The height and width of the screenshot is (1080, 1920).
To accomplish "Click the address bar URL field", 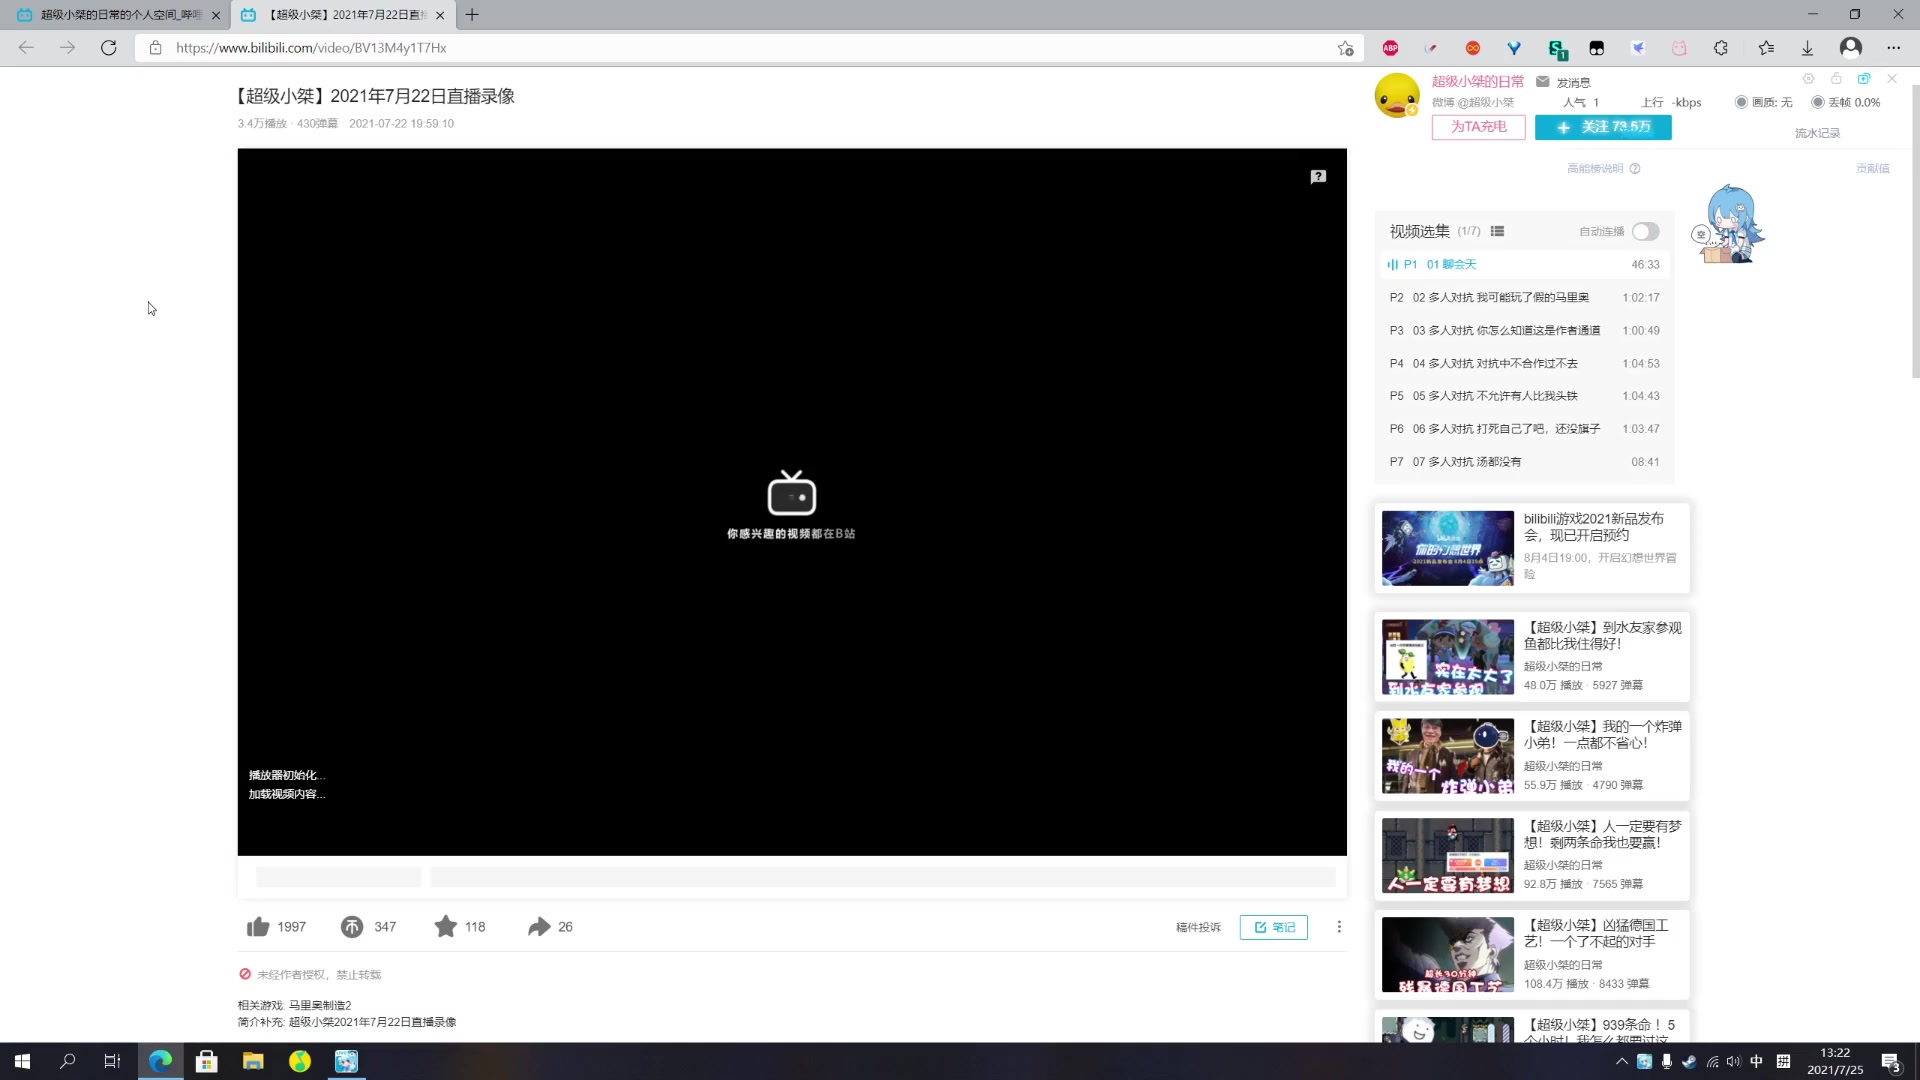I will 750,48.
